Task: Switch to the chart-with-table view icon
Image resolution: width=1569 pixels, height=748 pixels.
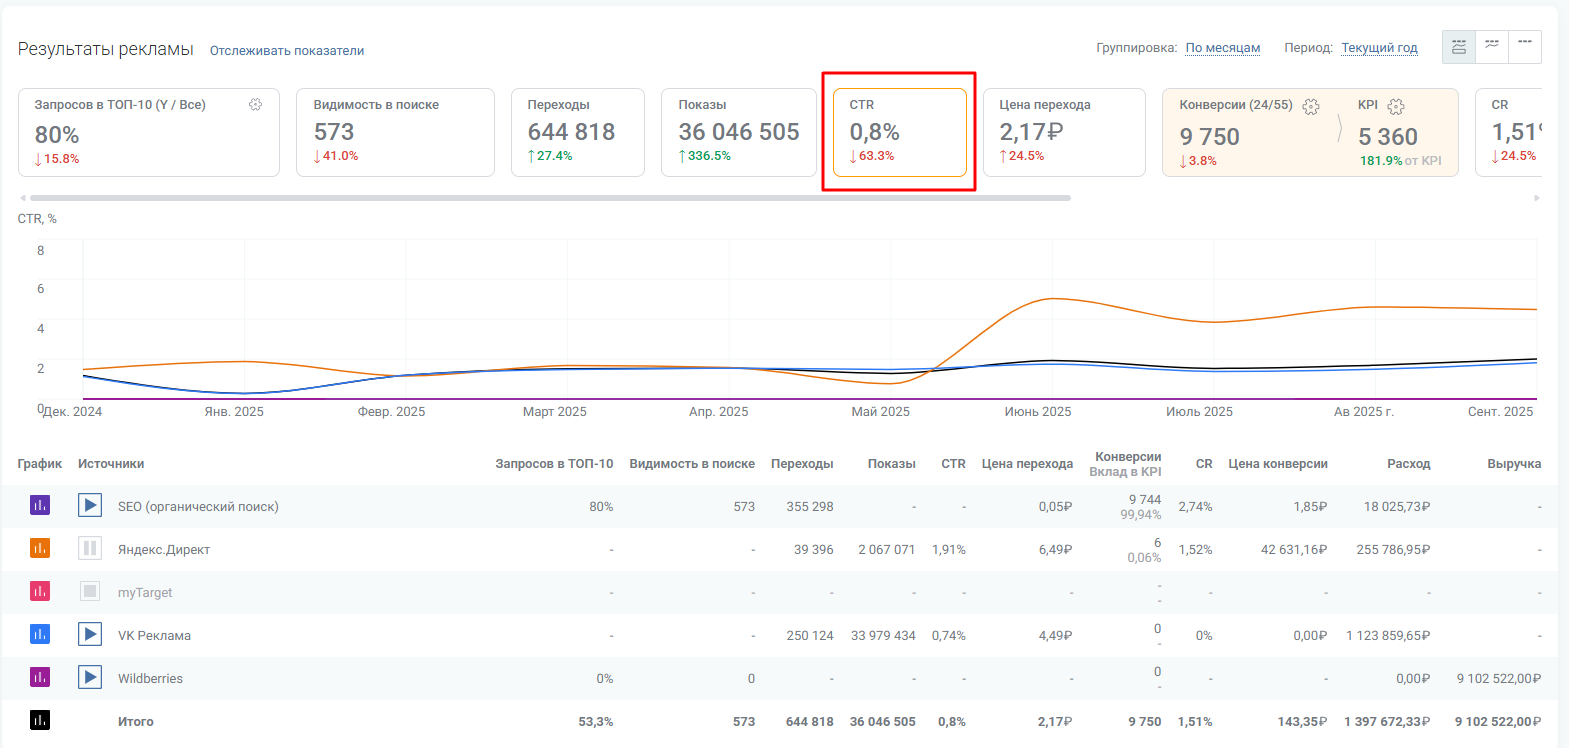Action: tap(1459, 47)
